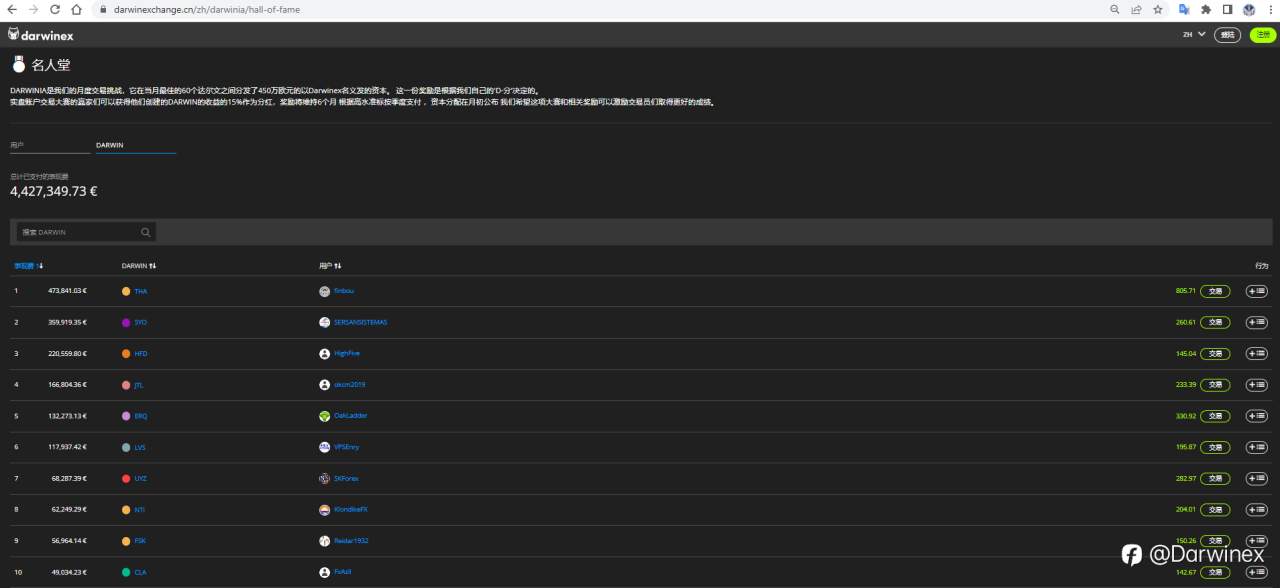Open the browser home page icon
Screen dimensions: 1280x588
coord(77,9)
